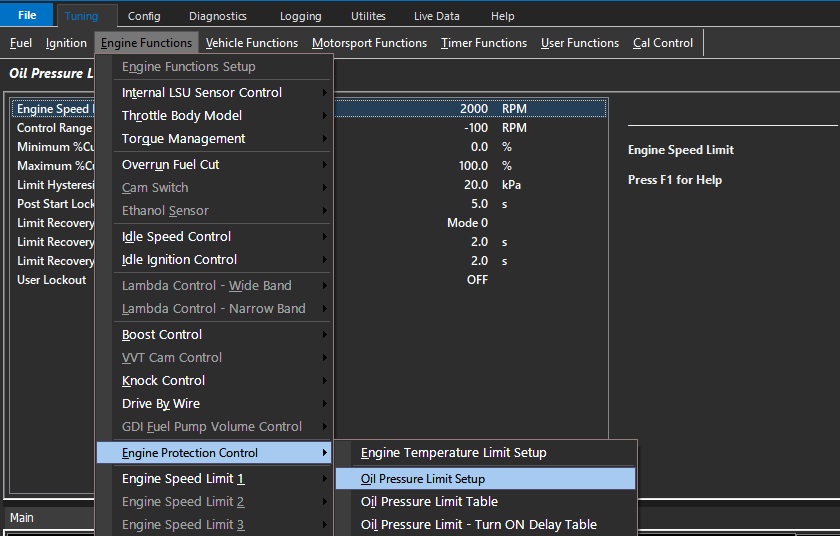Select Oil Pressure Limit Setup
Viewport: 840px width, 536px height.
coord(423,479)
